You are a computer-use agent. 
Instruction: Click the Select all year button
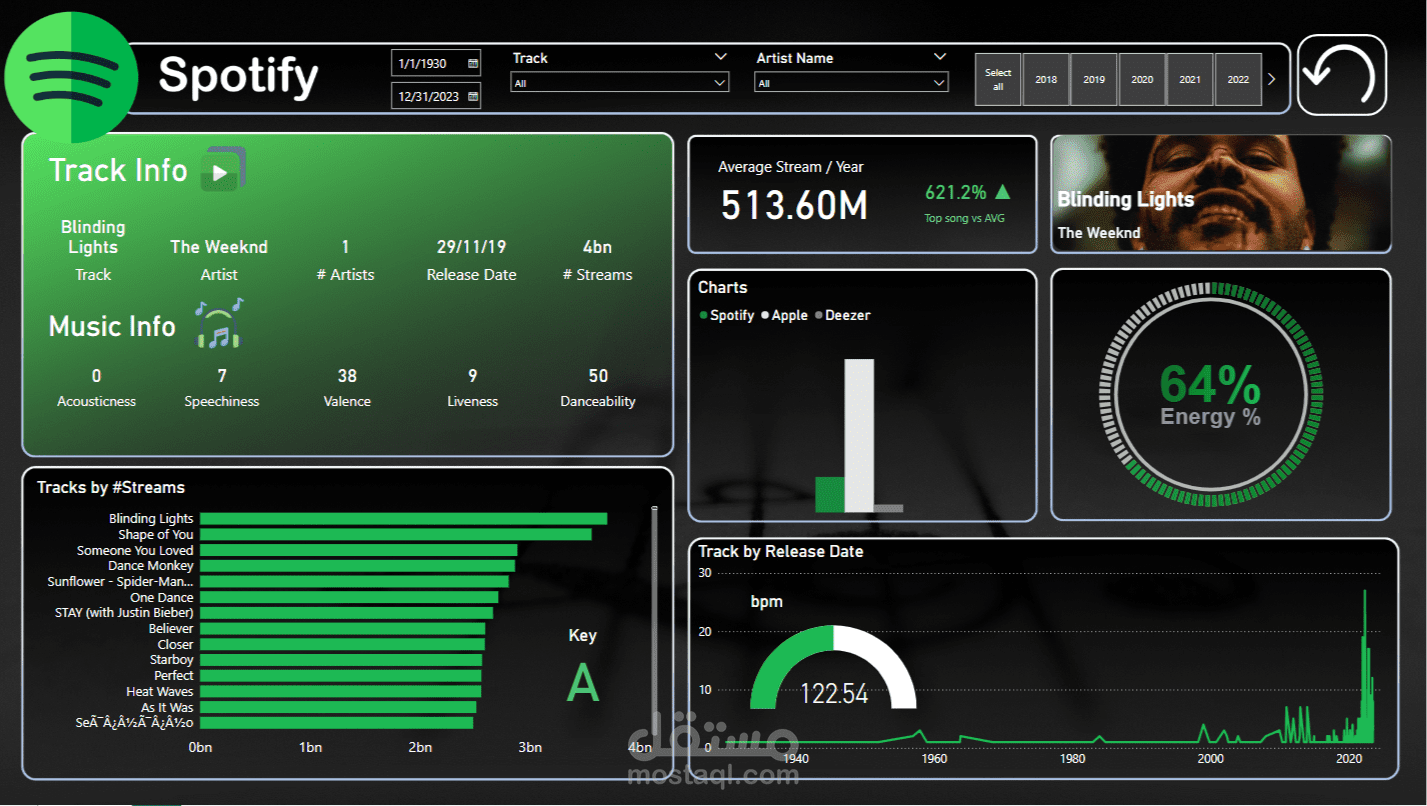click(x=998, y=79)
